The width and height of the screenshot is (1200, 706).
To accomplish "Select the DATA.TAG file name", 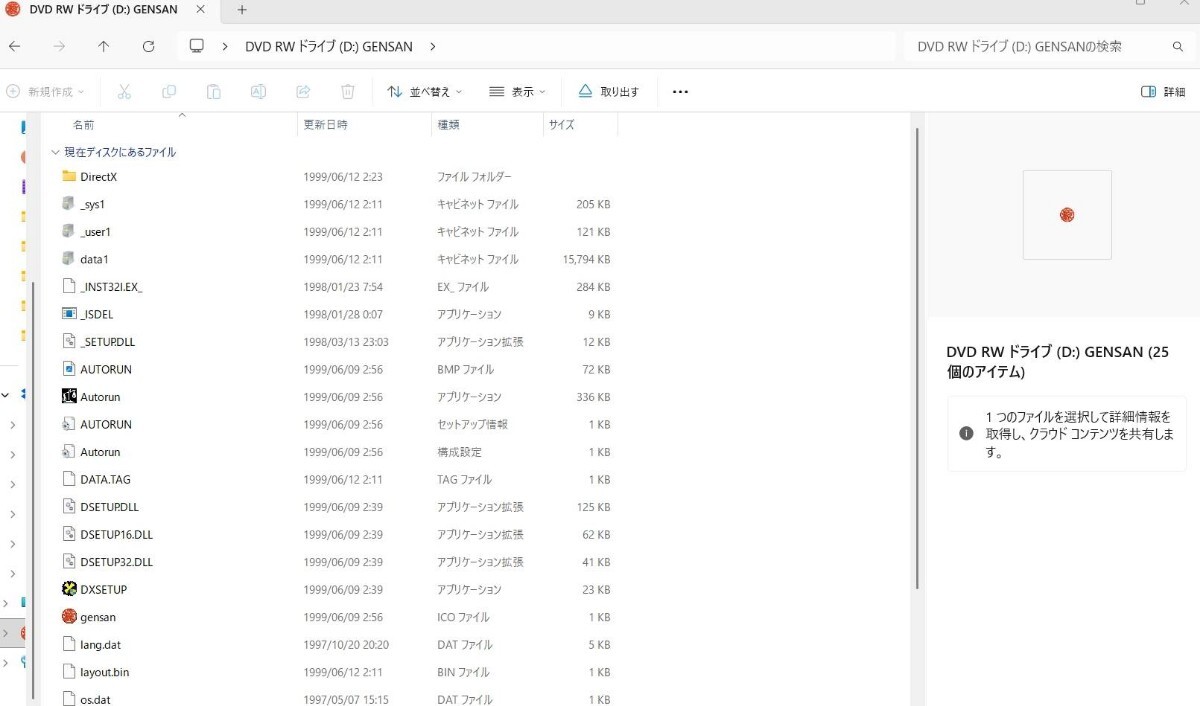I will pos(105,480).
